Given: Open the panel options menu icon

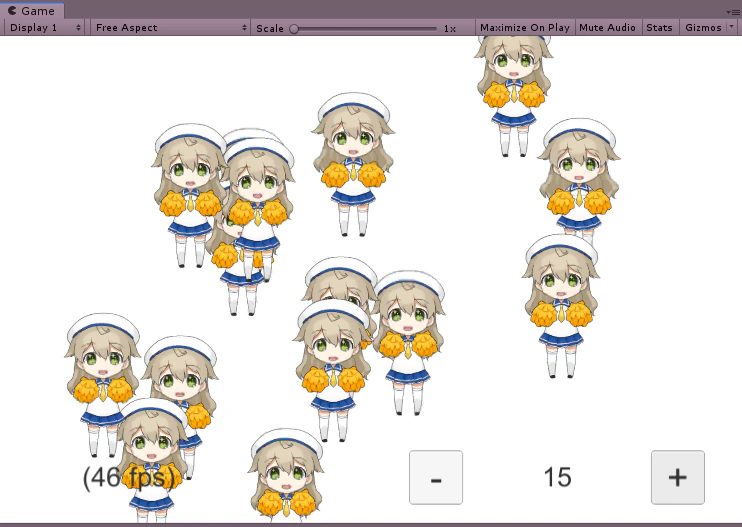Looking at the screenshot, I should [x=733, y=12].
